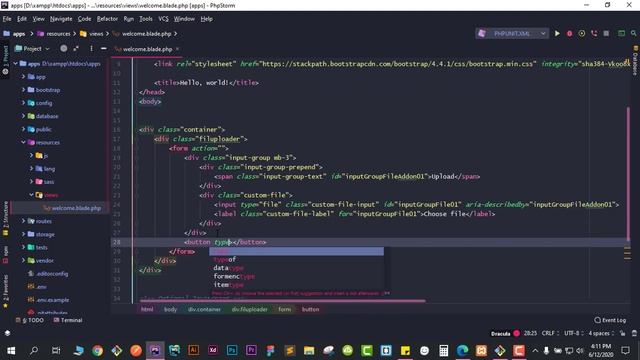Click the form HTML breadcrumb

[284, 309]
